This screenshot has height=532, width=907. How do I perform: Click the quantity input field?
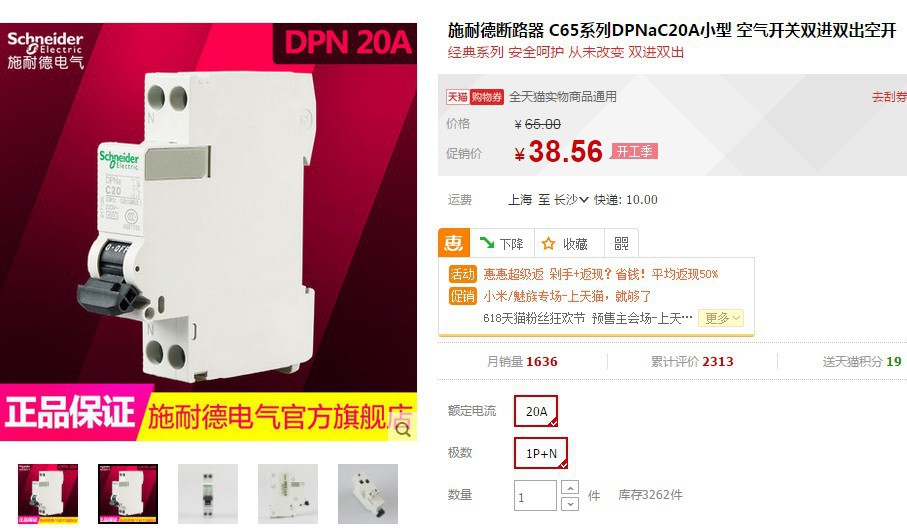coord(535,496)
